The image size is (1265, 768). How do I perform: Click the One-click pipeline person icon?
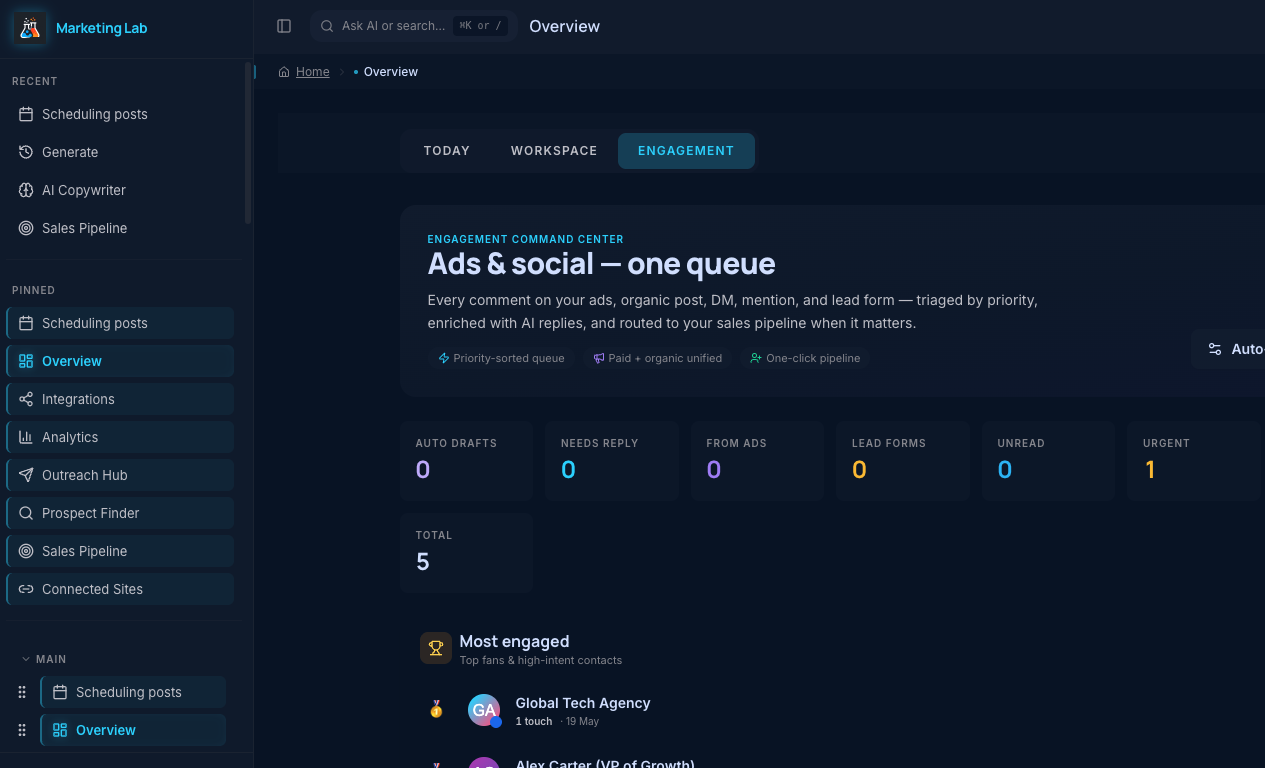756,358
